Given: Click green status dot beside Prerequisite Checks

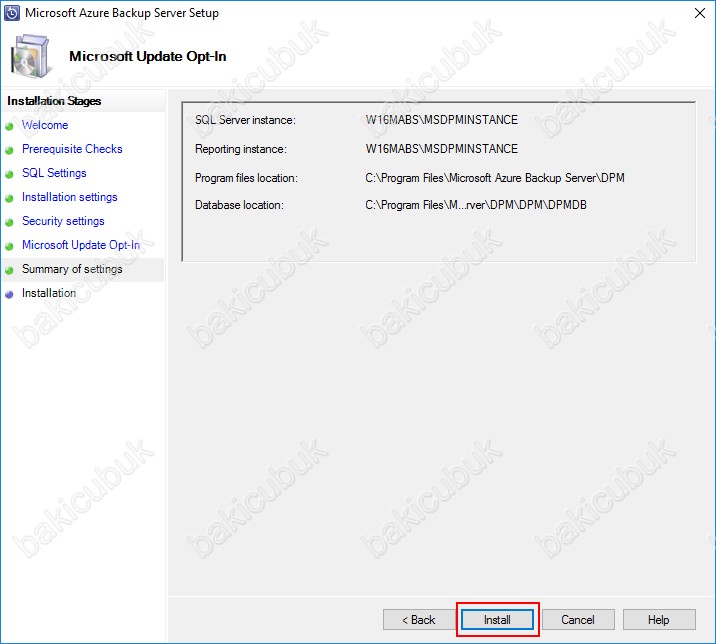Looking at the screenshot, I should (x=9, y=150).
